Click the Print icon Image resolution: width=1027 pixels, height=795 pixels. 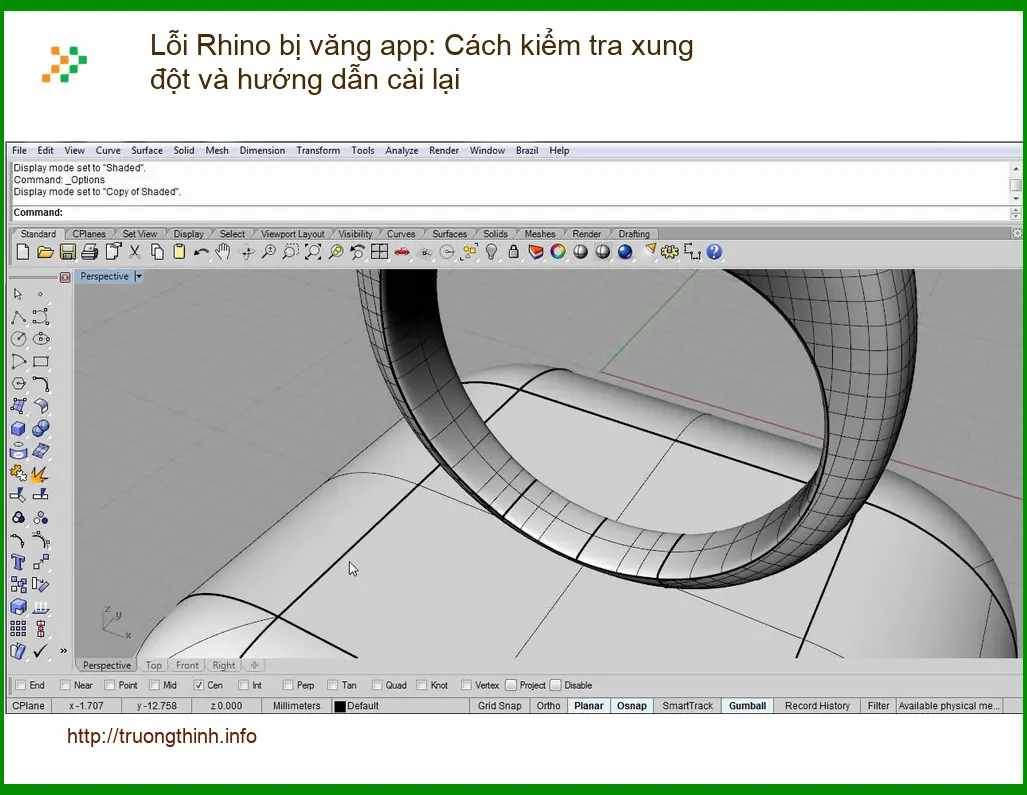(90, 252)
